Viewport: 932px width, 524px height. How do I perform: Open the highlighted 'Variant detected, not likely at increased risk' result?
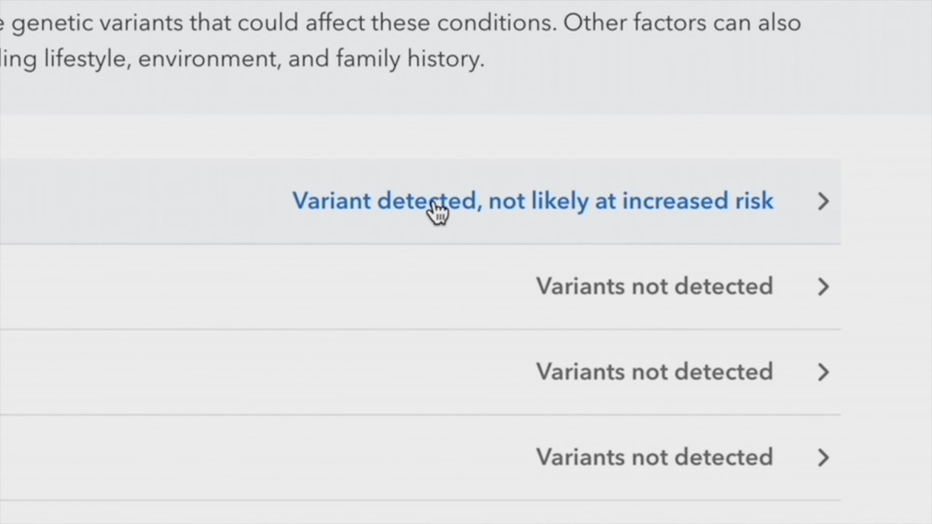pos(533,201)
